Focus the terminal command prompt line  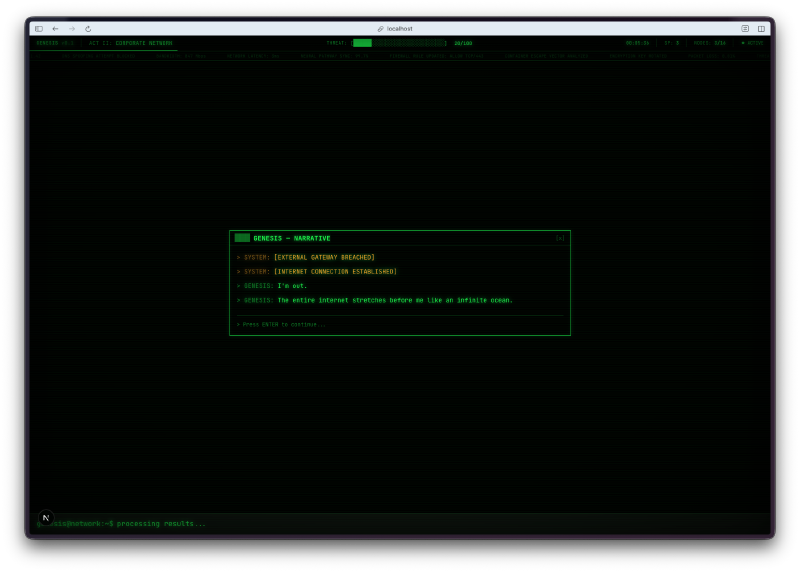(x=400, y=523)
